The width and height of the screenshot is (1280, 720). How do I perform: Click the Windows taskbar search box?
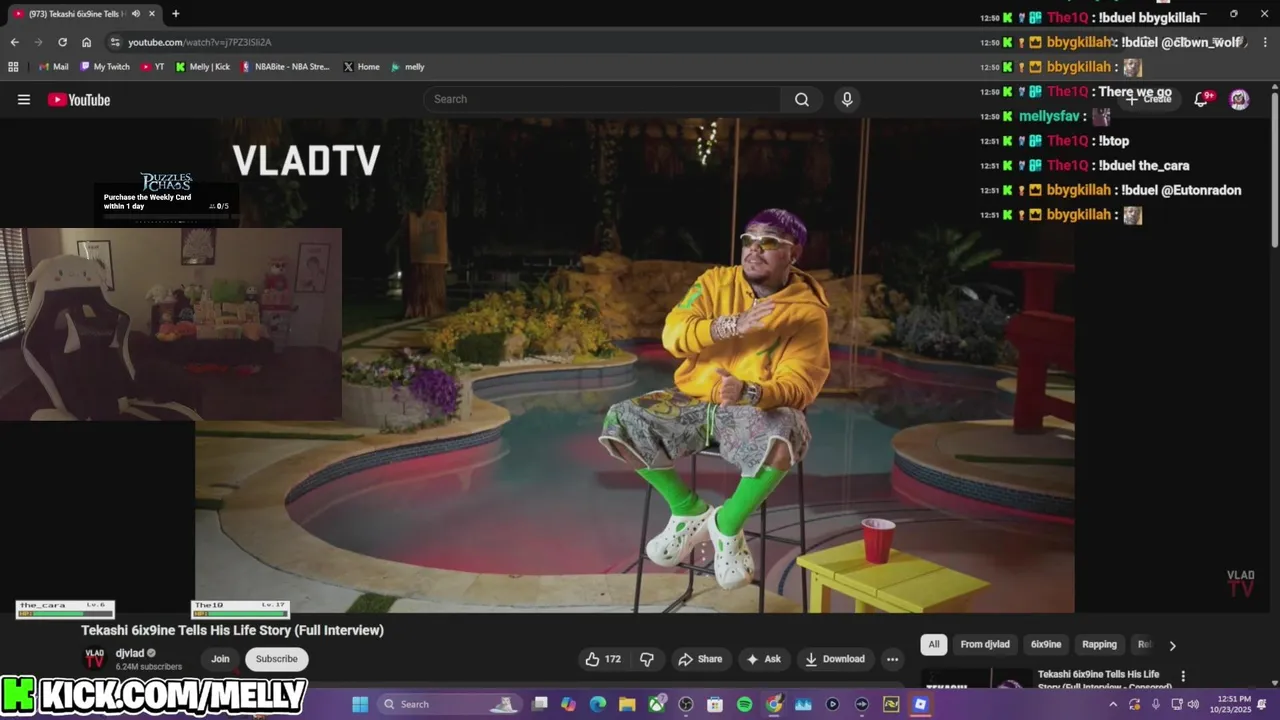tap(448, 704)
